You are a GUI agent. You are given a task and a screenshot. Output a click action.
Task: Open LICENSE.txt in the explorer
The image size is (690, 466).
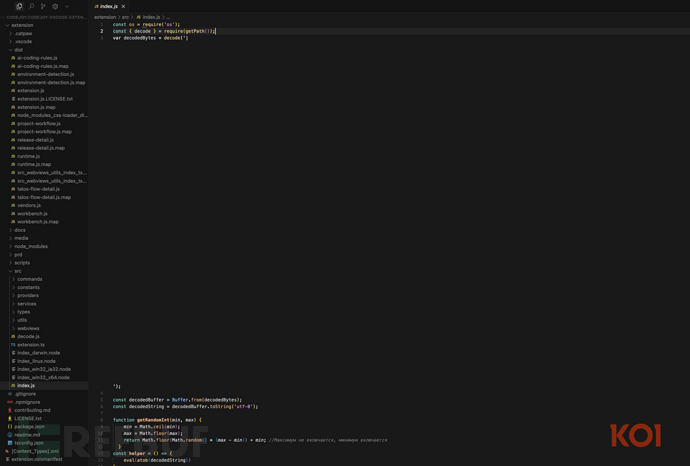[28, 418]
